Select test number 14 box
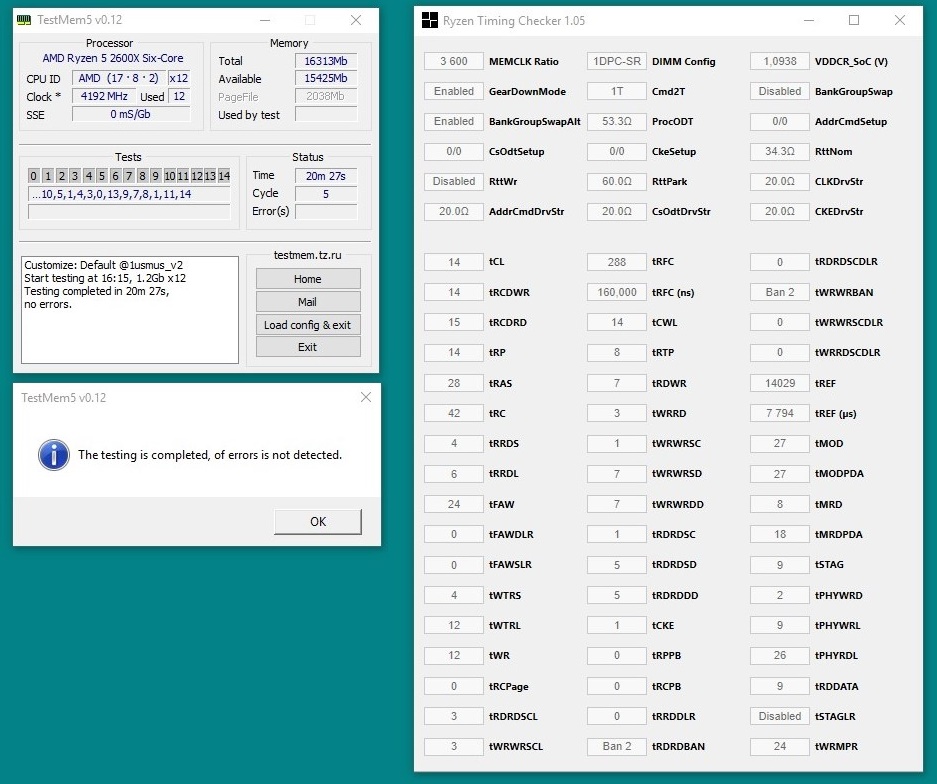The image size is (937, 784). 223,176
